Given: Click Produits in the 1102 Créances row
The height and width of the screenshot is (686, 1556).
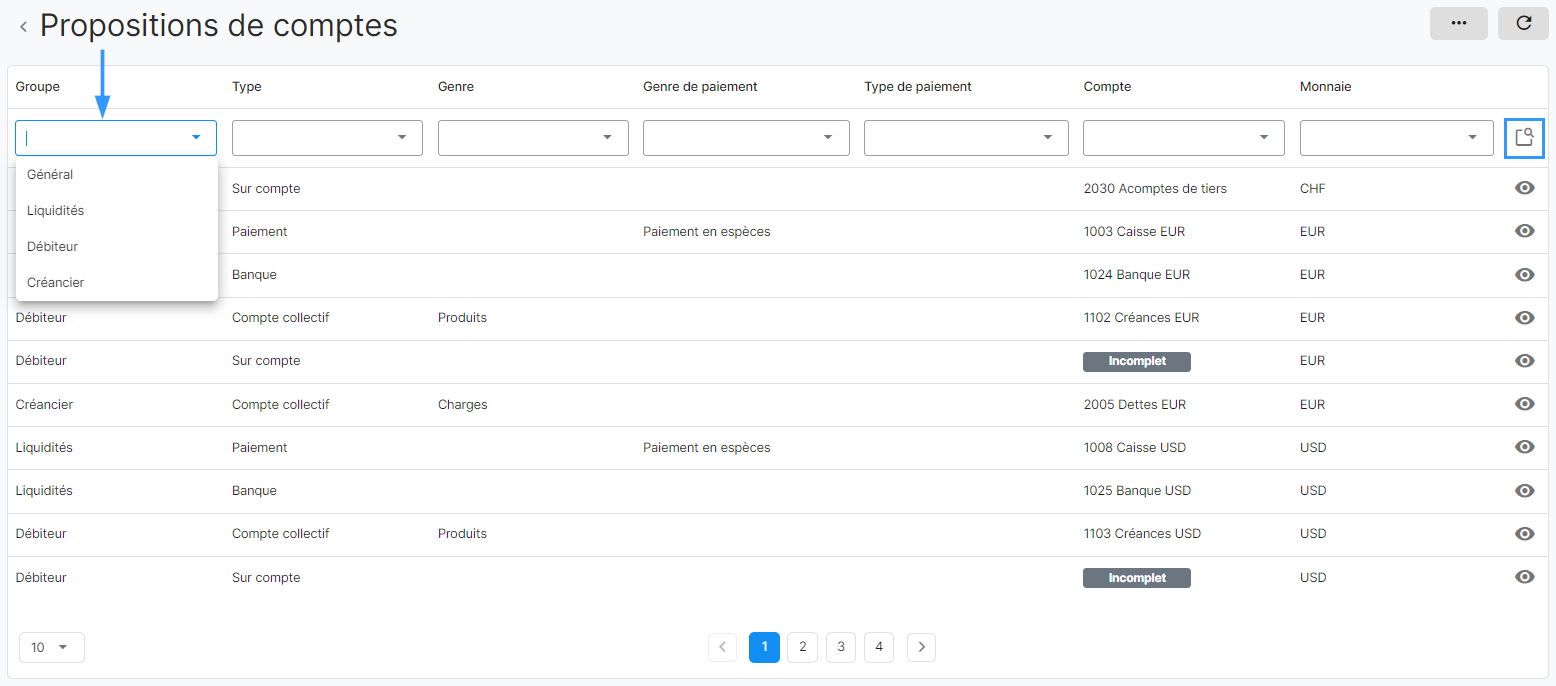Looking at the screenshot, I should [x=462, y=317].
